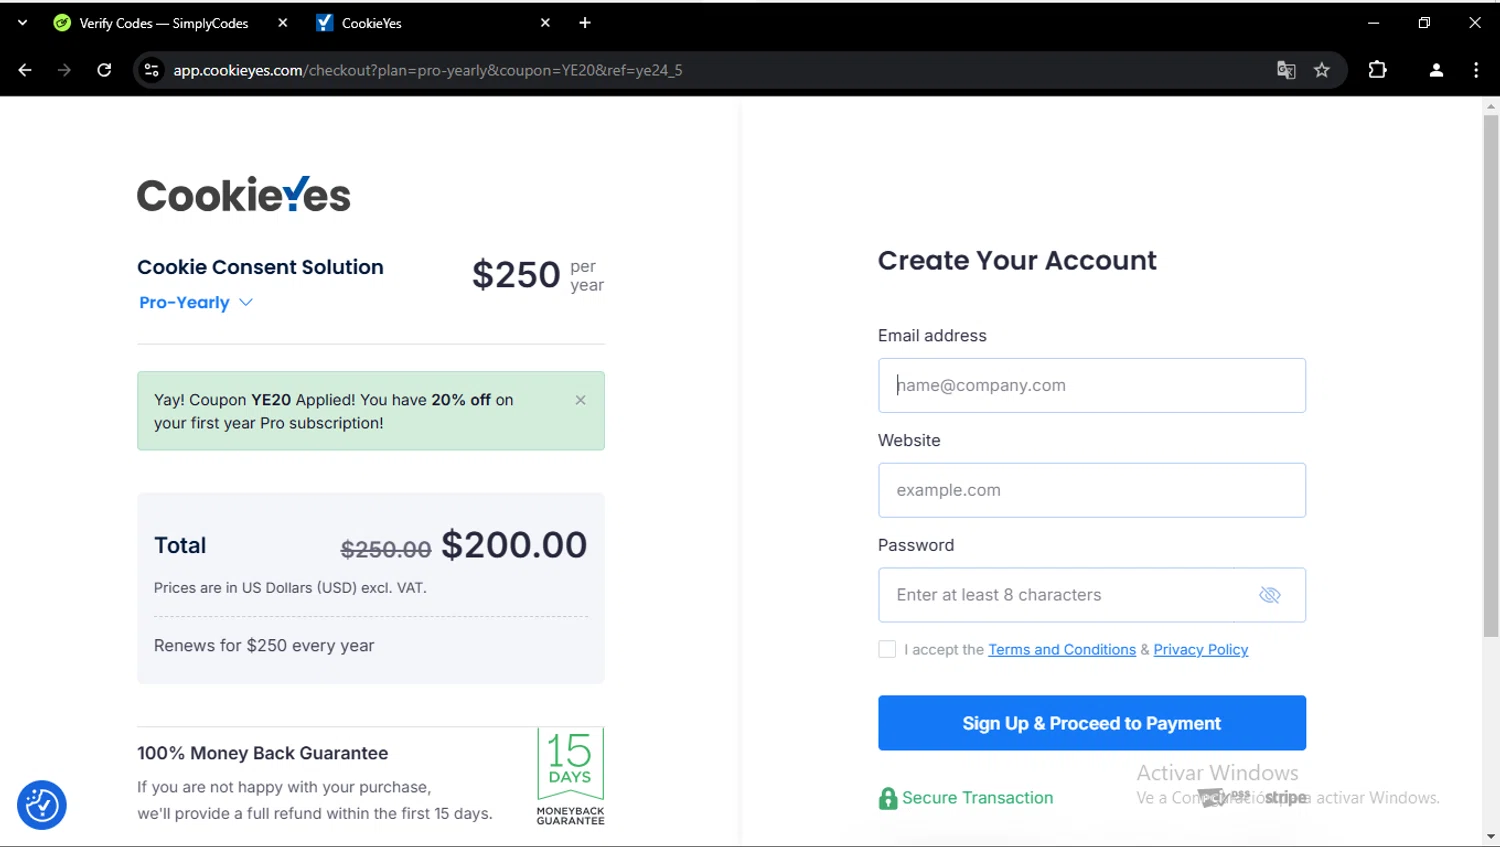Click the $200.00 total price
1500x847 pixels.
(x=514, y=545)
